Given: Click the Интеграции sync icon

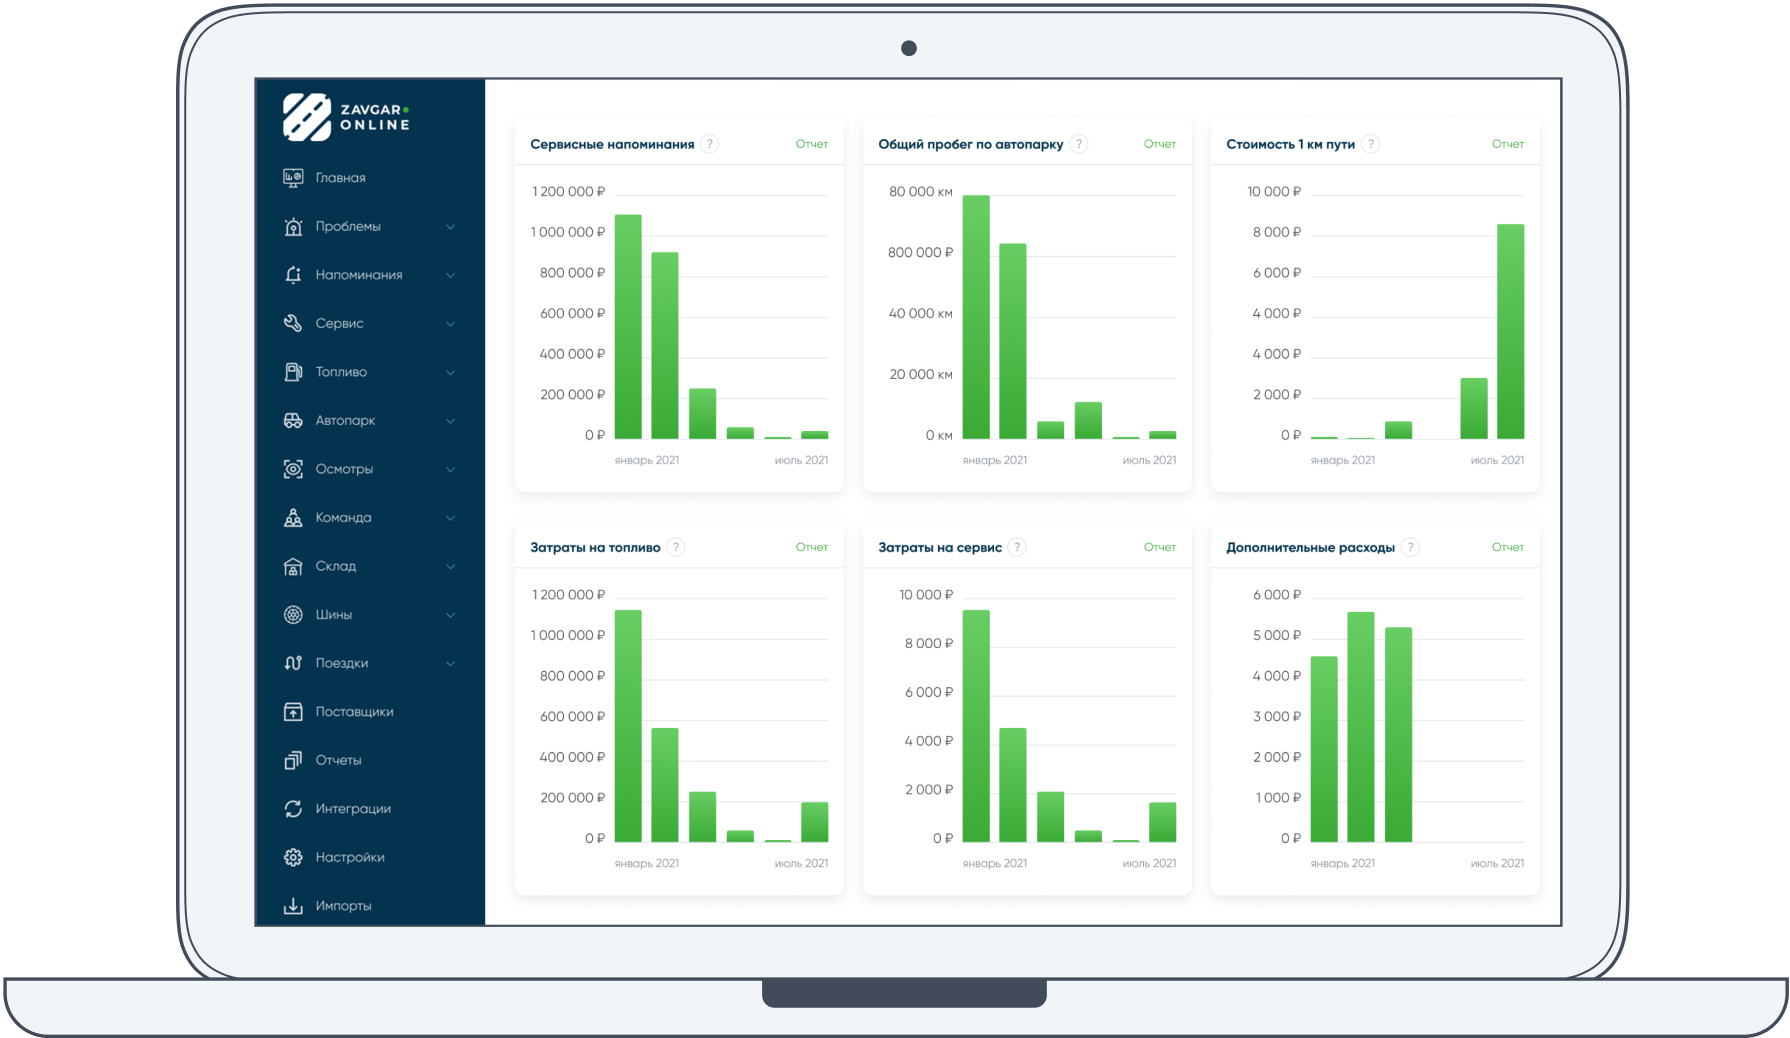Looking at the screenshot, I should (x=293, y=809).
